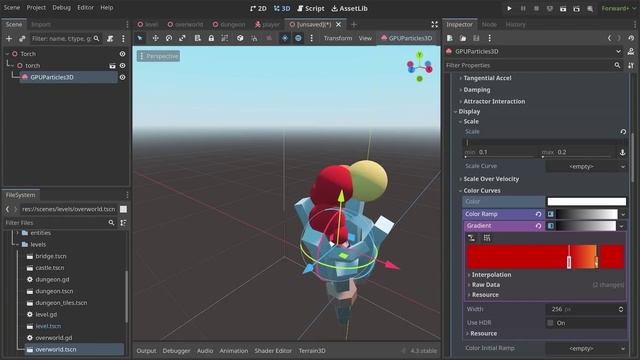The image size is (640, 360).
Task: Enable Use HDR checkbox
Action: pyautogui.click(x=550, y=323)
